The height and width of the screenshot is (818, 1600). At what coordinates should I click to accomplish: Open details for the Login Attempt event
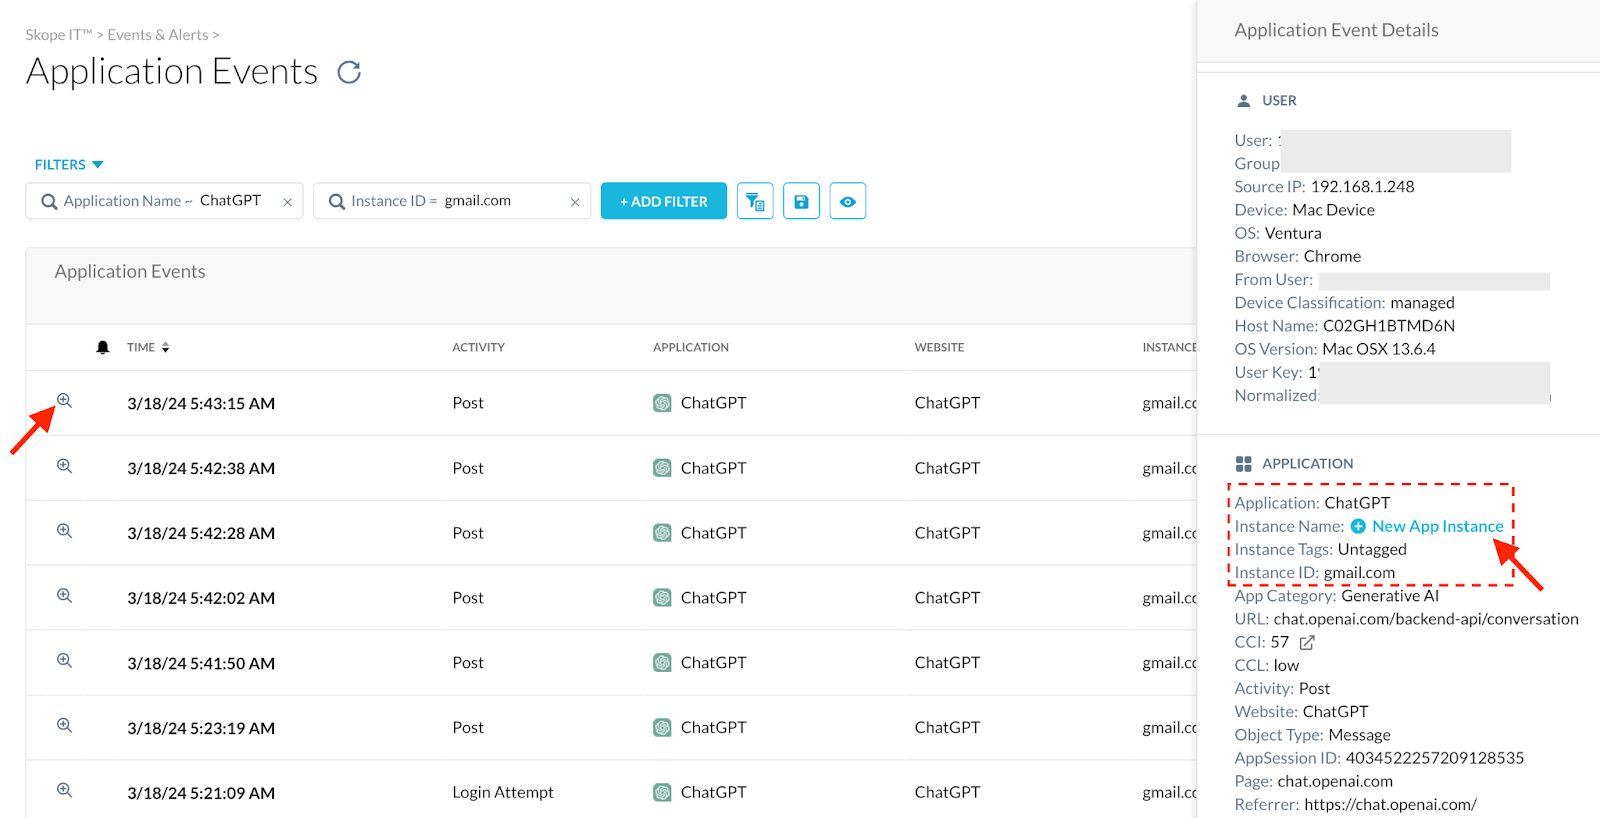[x=64, y=790]
